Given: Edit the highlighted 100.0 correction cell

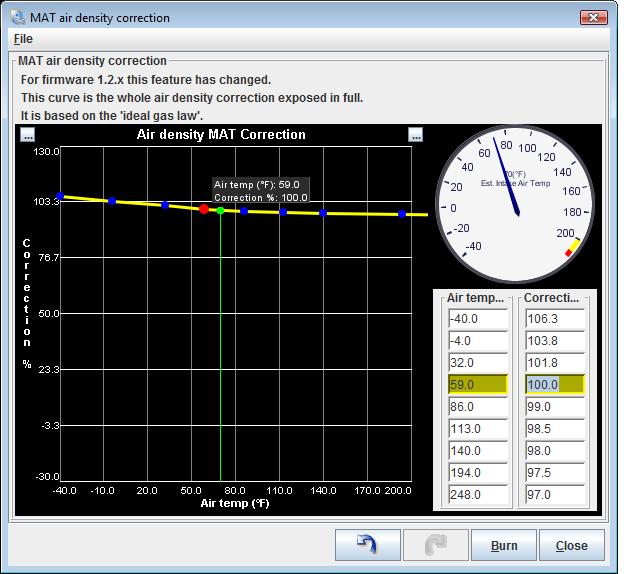Looking at the screenshot, I should (x=554, y=385).
